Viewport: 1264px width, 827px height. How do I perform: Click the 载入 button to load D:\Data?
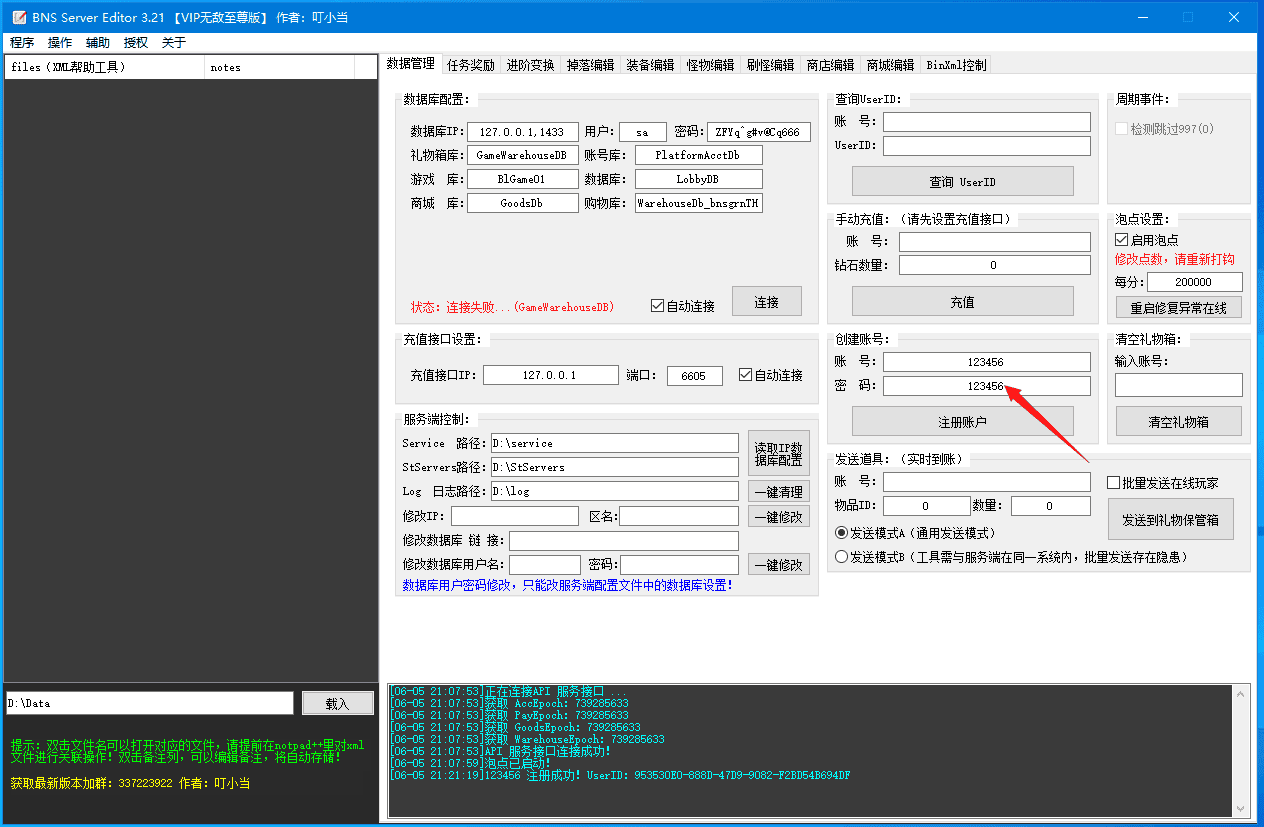point(337,702)
